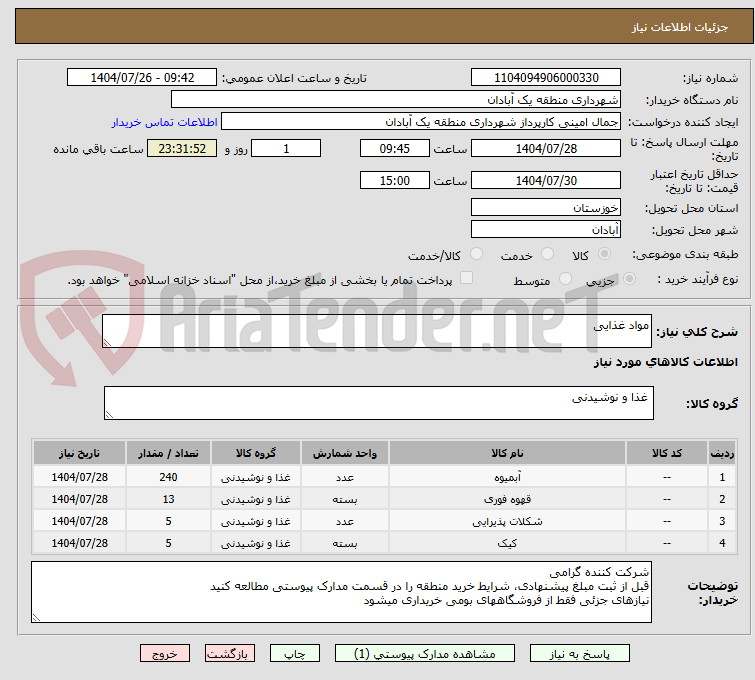This screenshot has width=755, height=680.
Task: Click the quantity 240 cell
Action: [x=168, y=477]
